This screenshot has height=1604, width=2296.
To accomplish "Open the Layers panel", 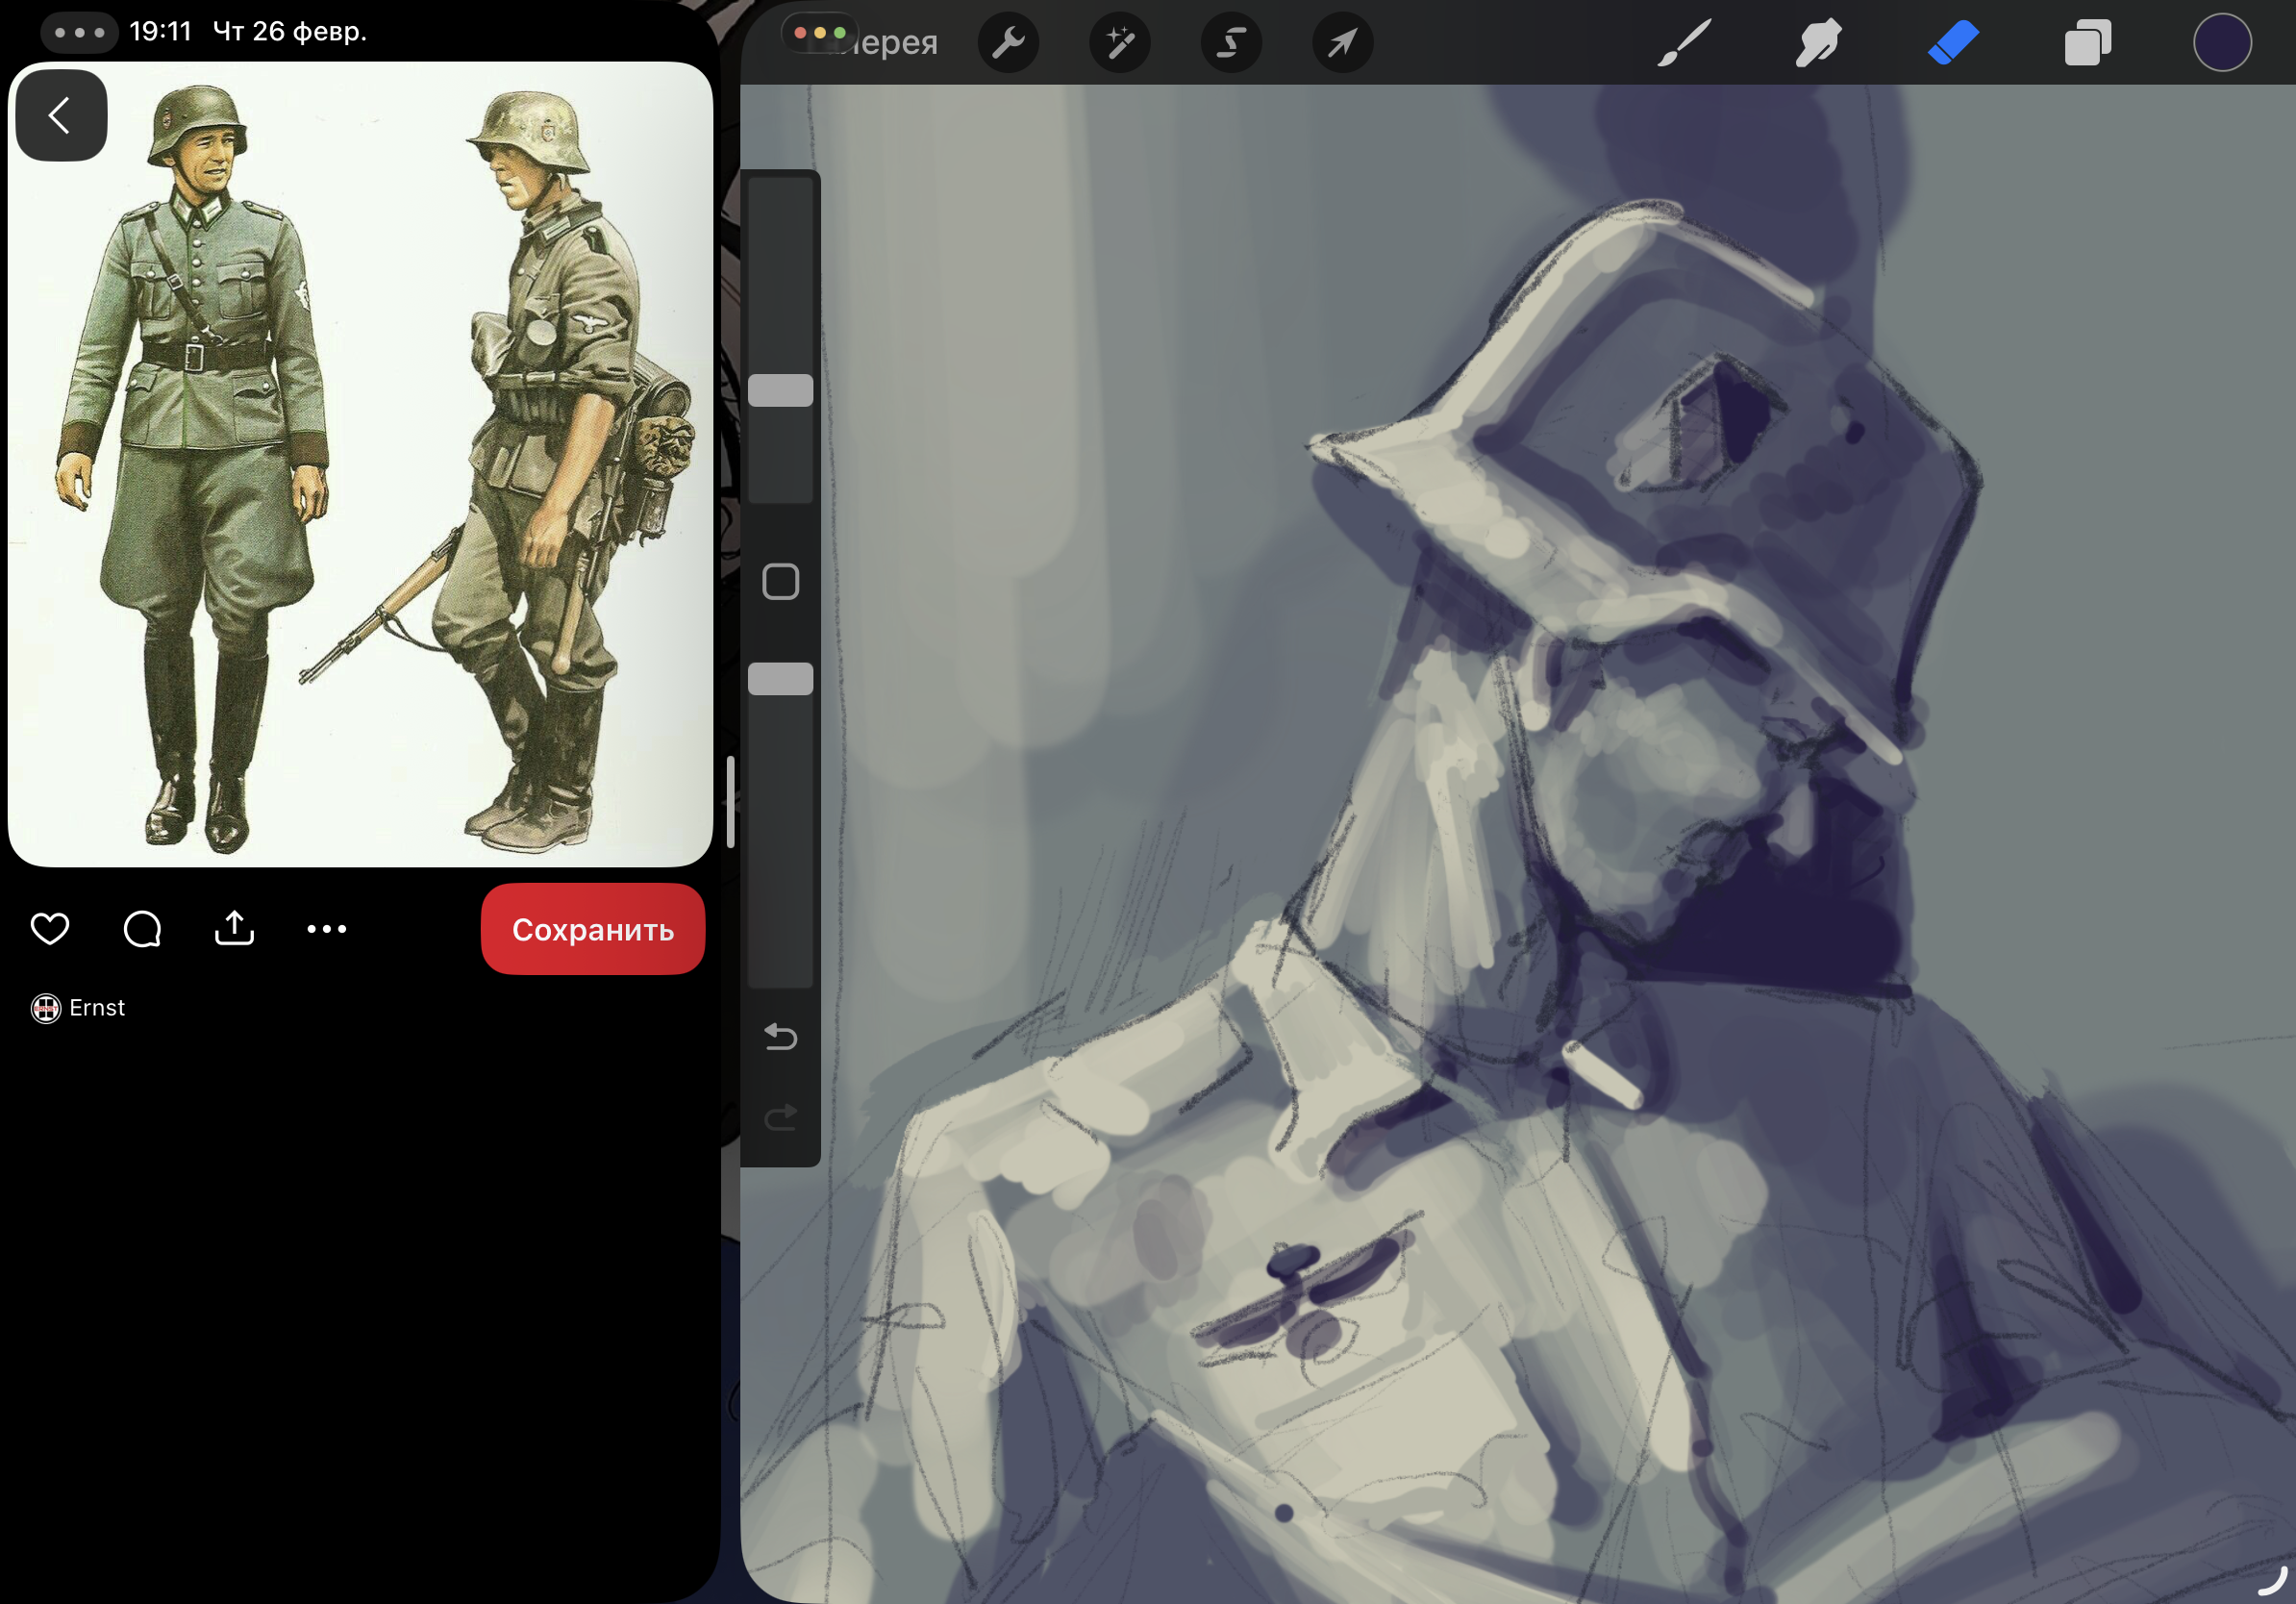I will (x=2088, y=42).
